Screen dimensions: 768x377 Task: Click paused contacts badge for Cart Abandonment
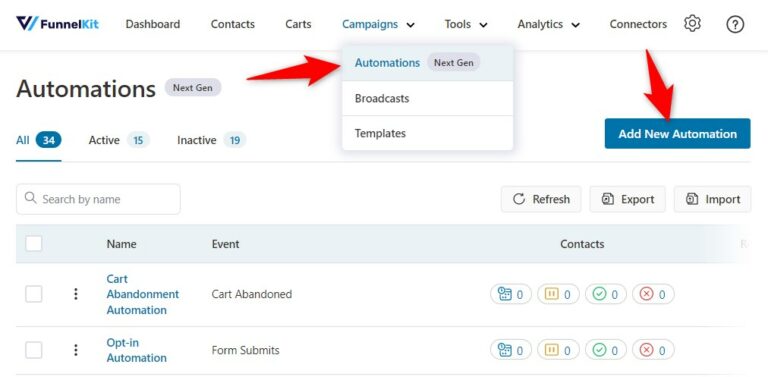(x=558, y=294)
